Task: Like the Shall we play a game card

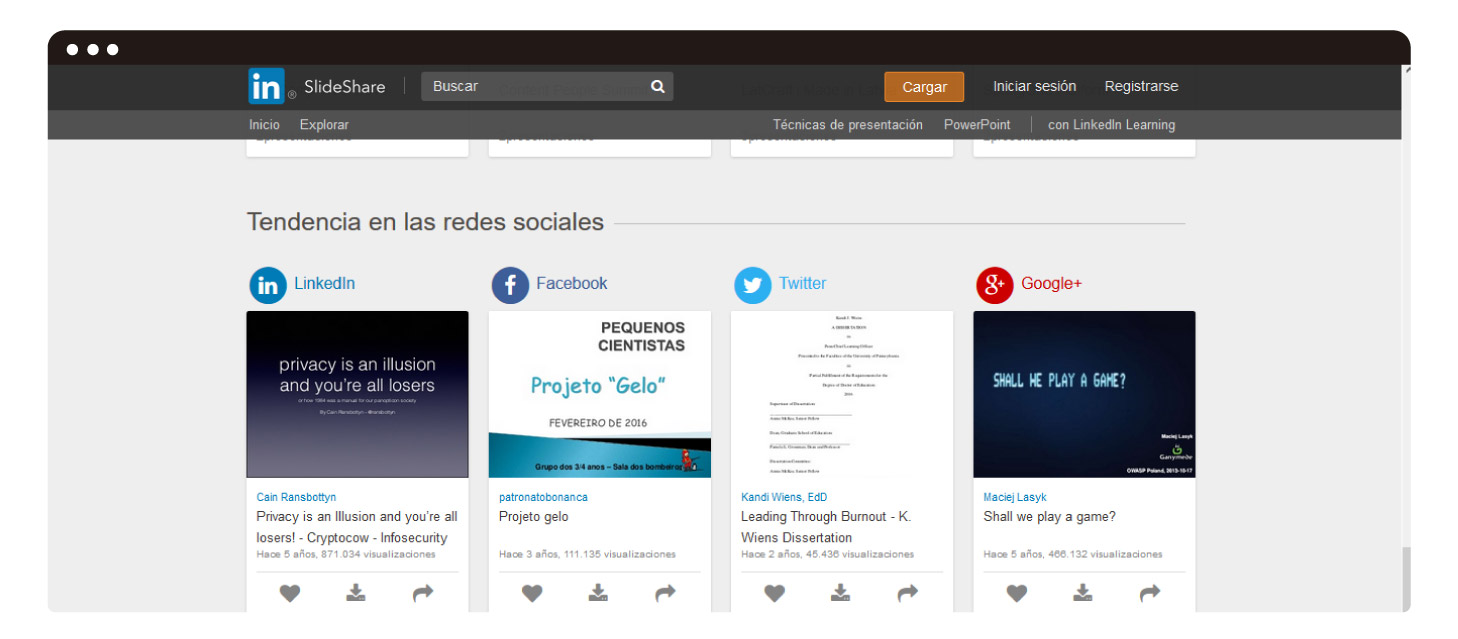Action: click(1017, 593)
